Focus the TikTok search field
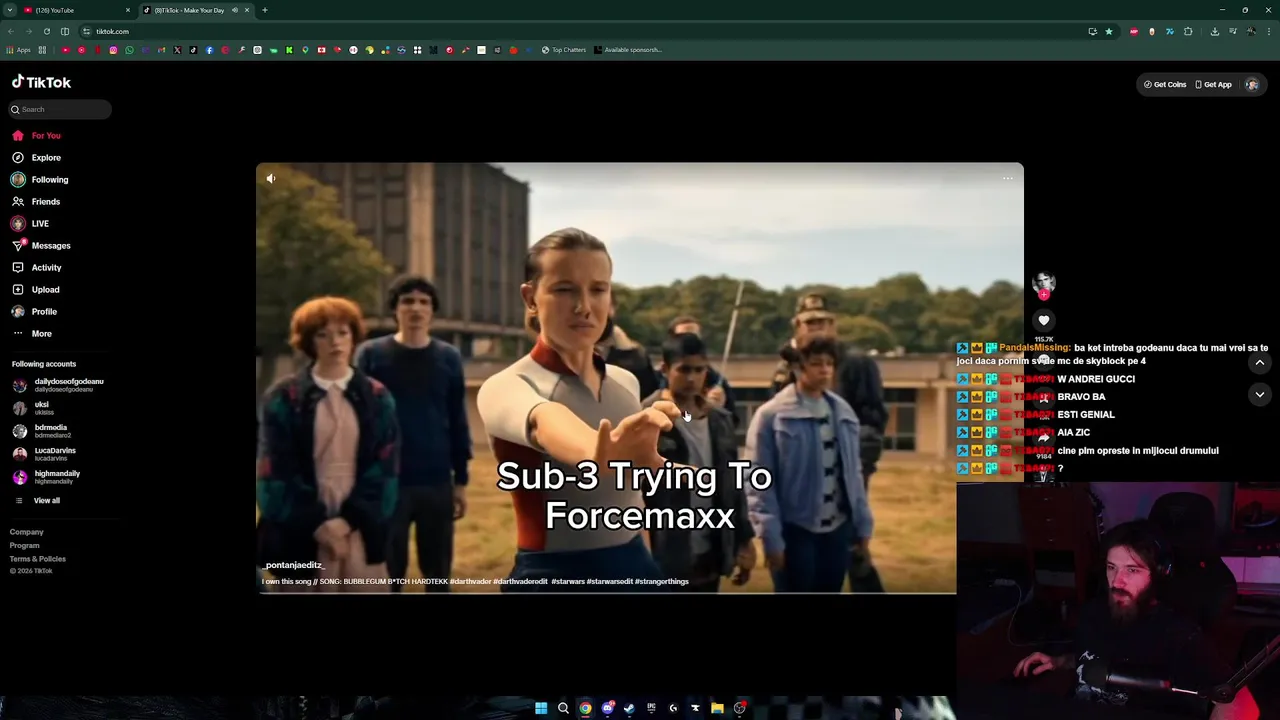This screenshot has width=1280, height=720. pyautogui.click(x=60, y=109)
